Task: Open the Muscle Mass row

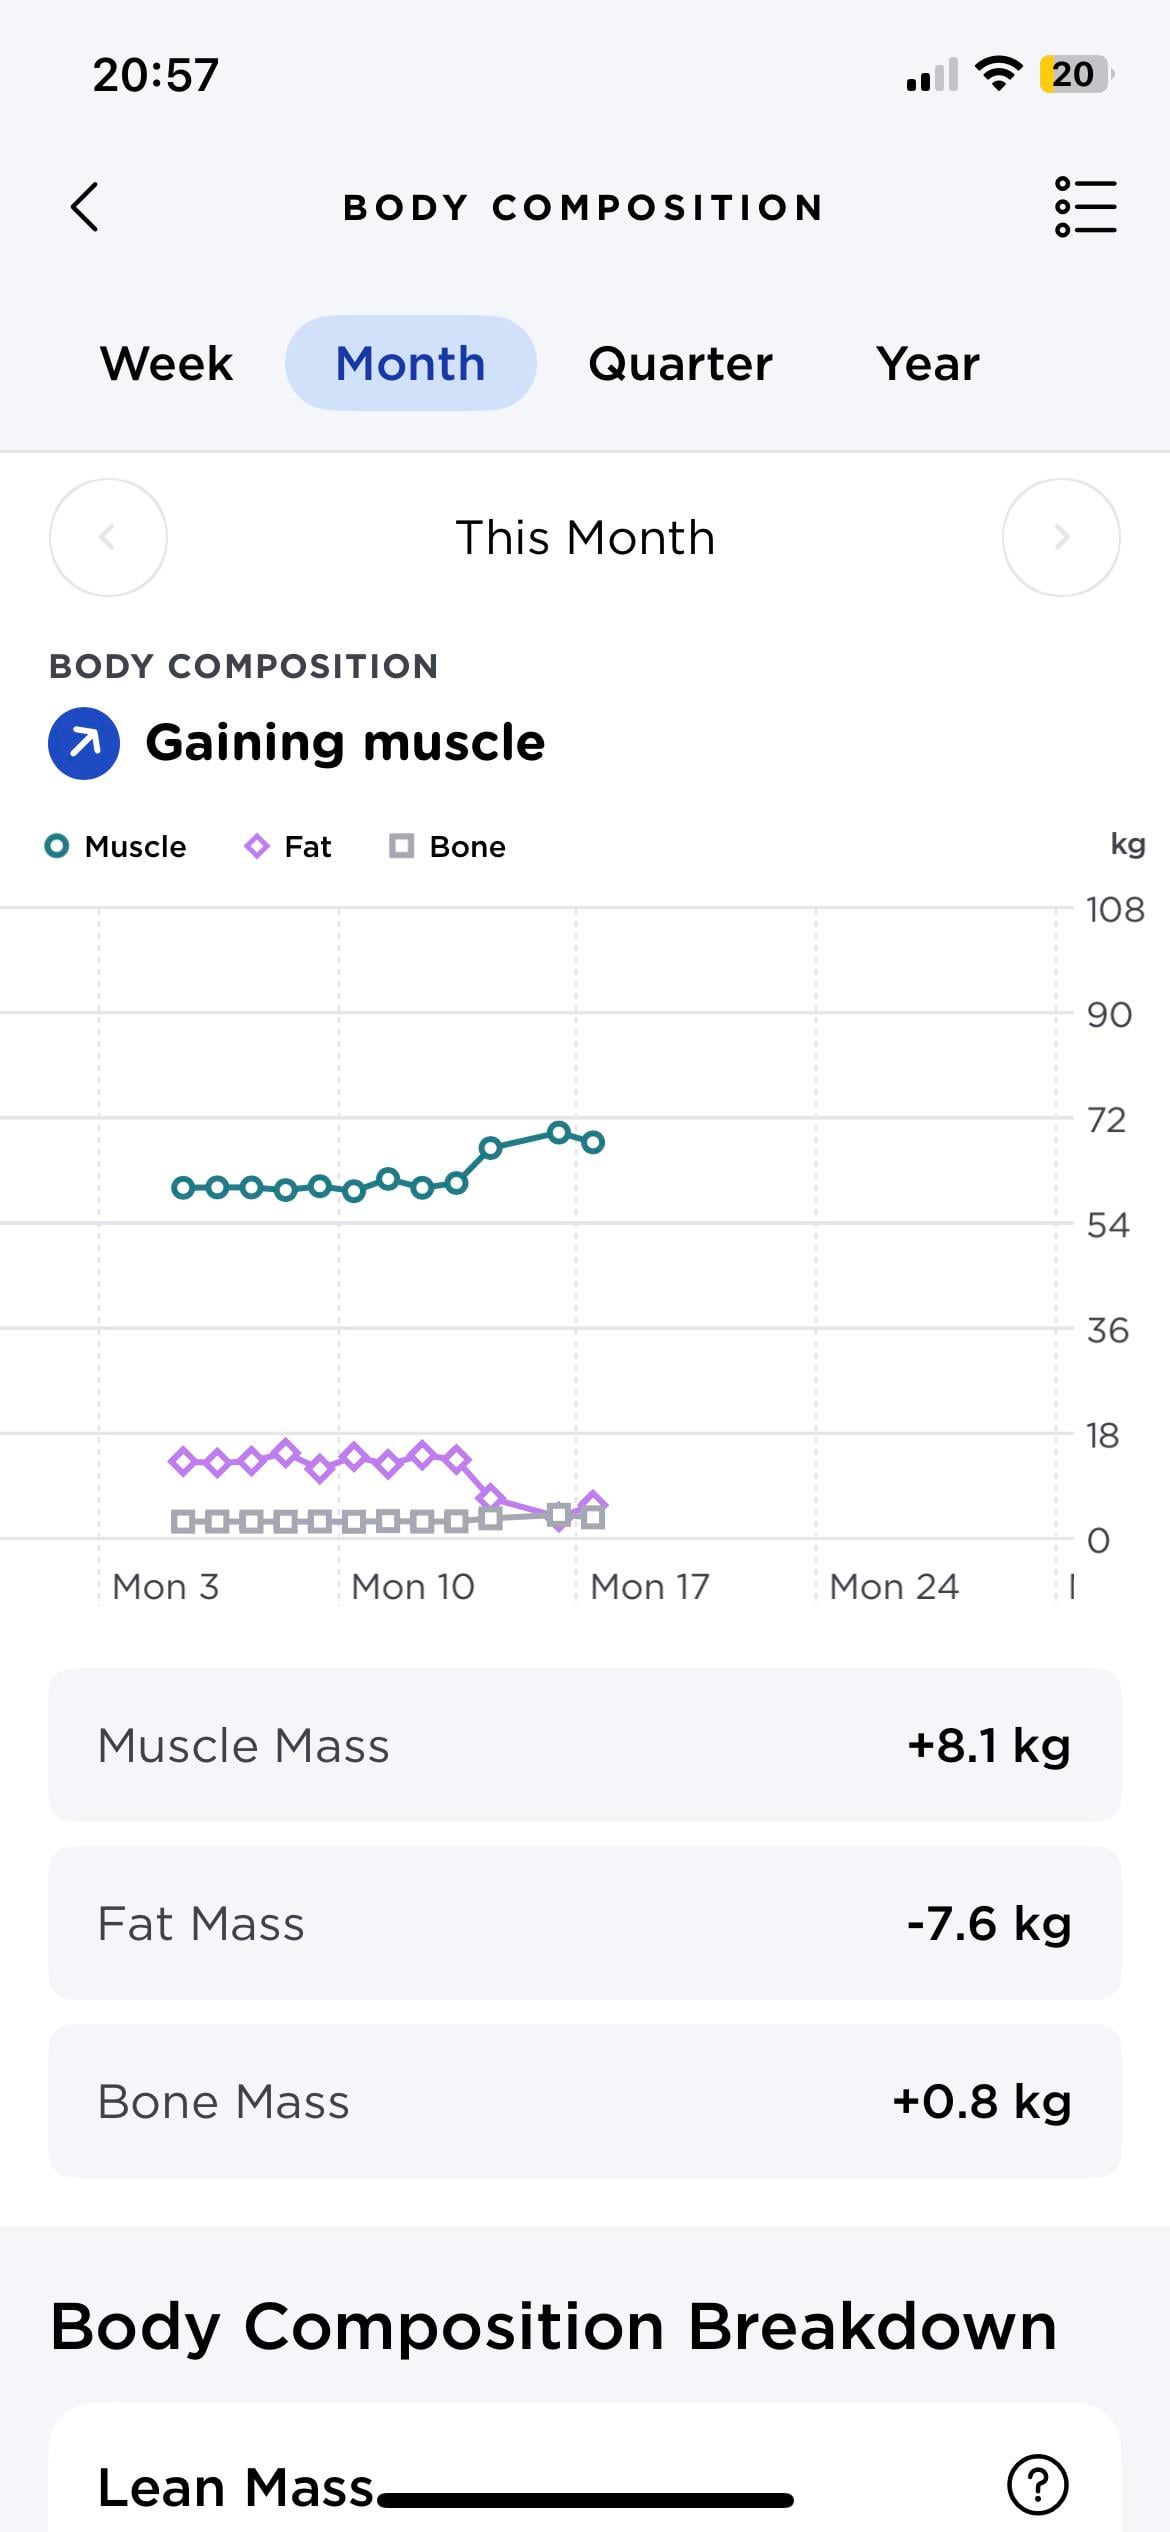Action: click(585, 1745)
